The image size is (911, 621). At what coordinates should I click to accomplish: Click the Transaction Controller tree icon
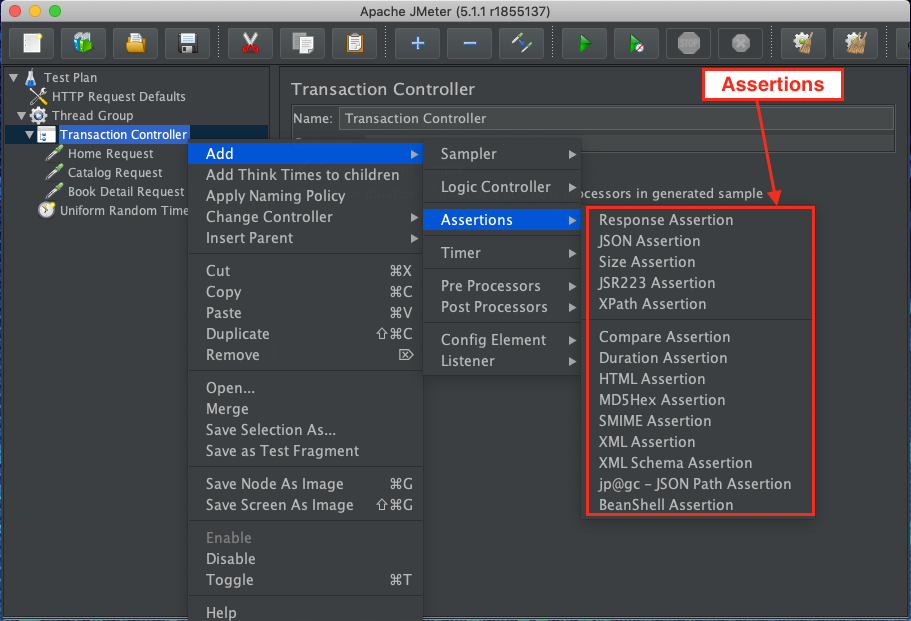tap(46, 135)
